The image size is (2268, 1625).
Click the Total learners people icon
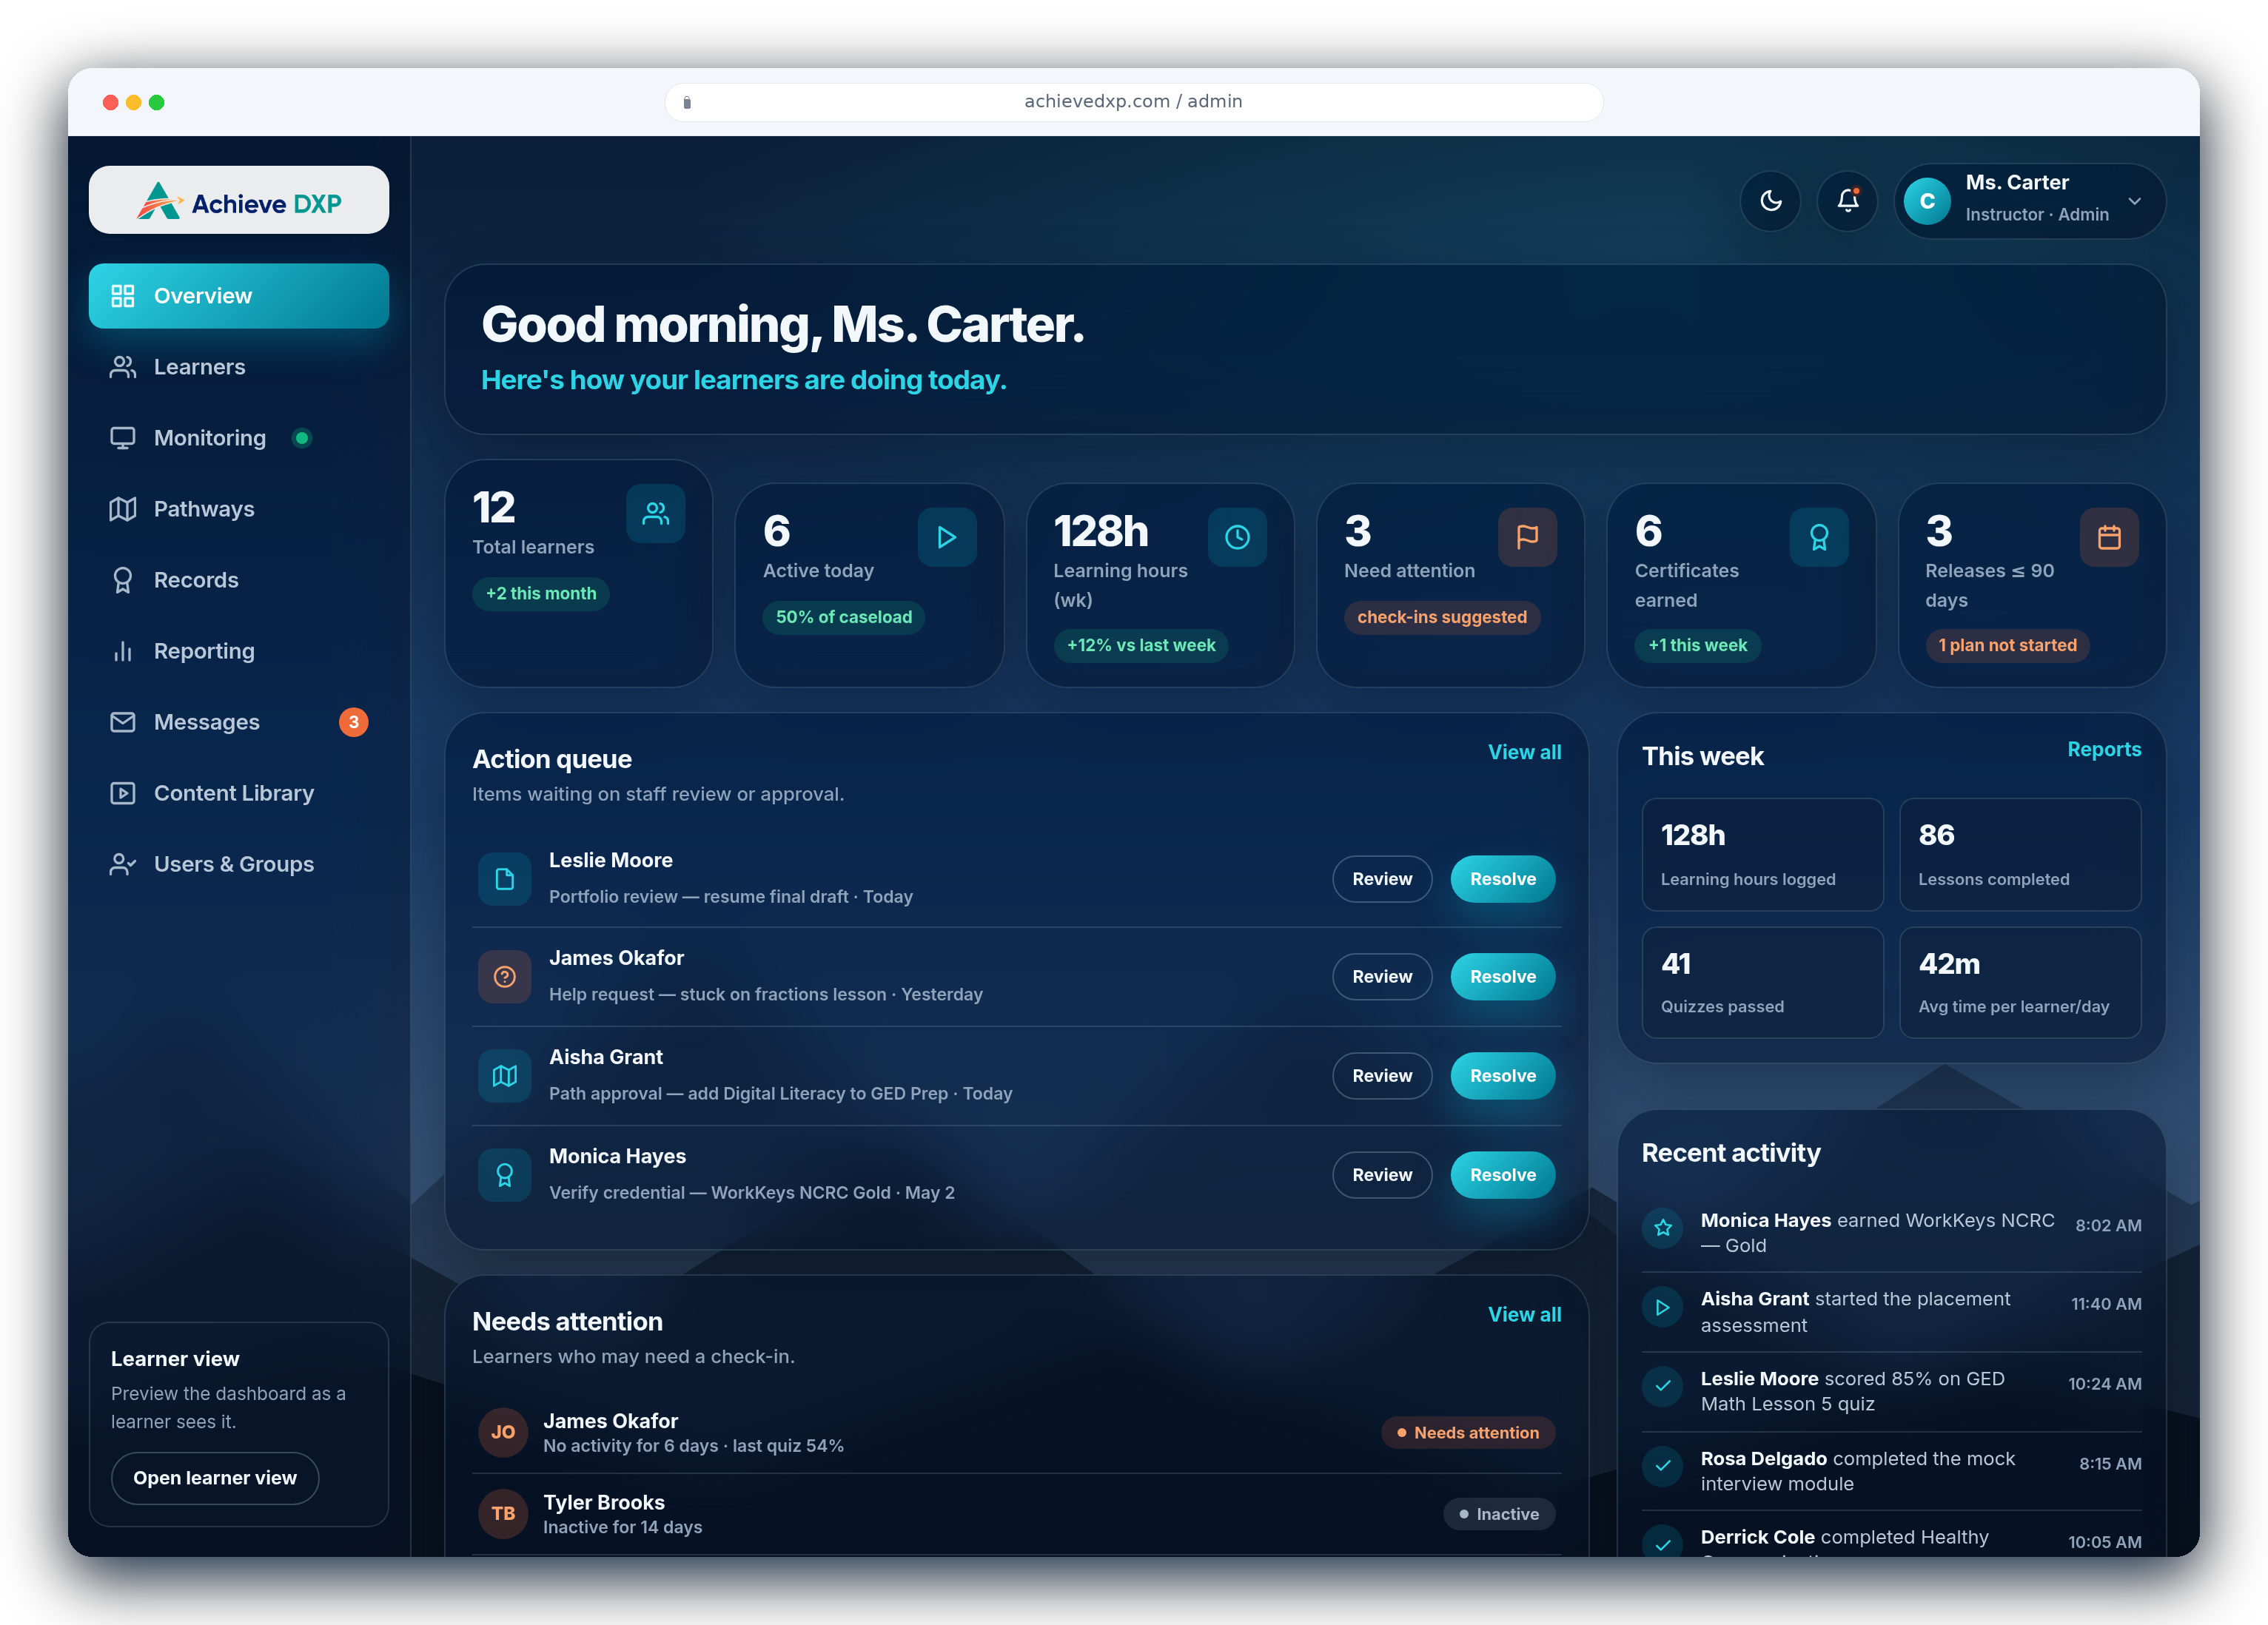coord(656,514)
